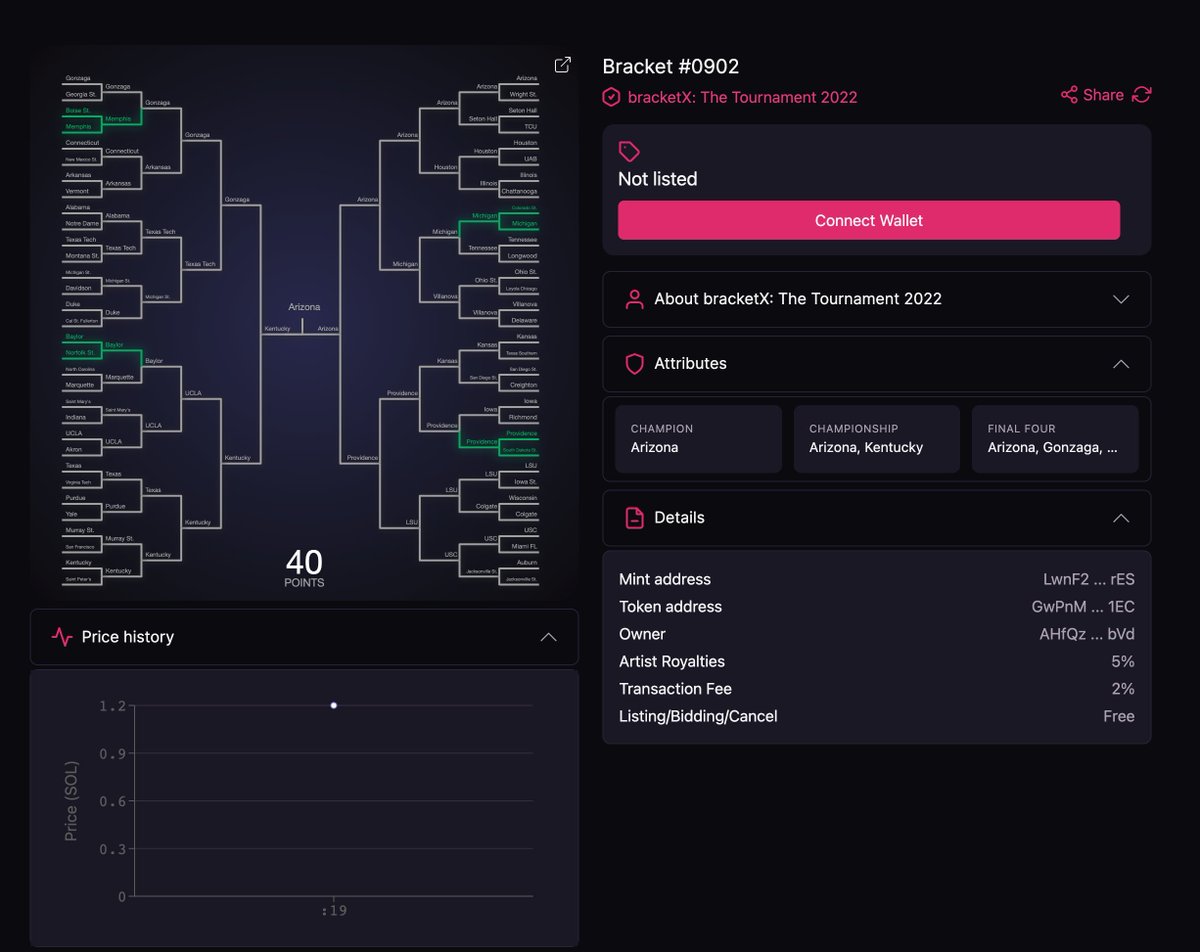Click the Mint address value LwnF2 ... rES
1200x952 pixels.
(1089, 579)
